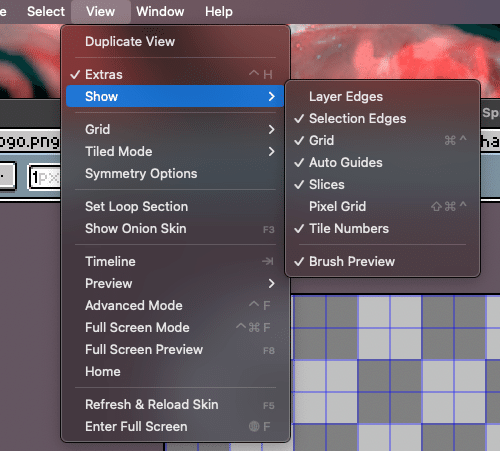Select Show Onion Skin entry
Screen dimensions: 500x451
coord(175,228)
